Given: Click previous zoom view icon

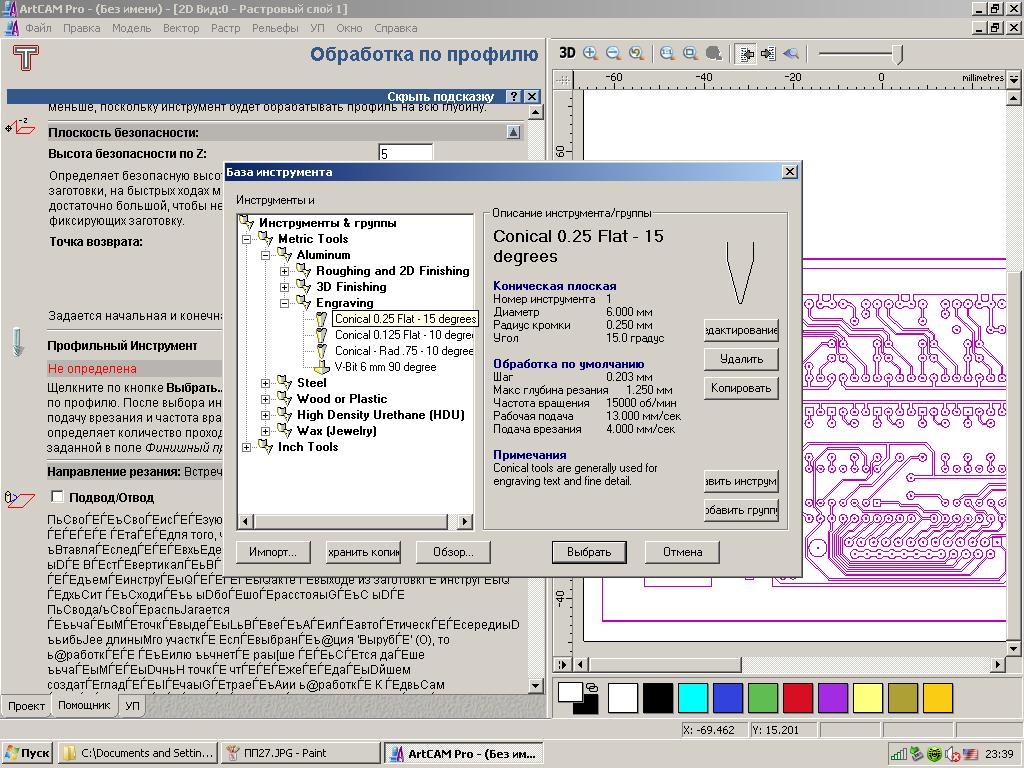Looking at the screenshot, I should coord(636,54).
